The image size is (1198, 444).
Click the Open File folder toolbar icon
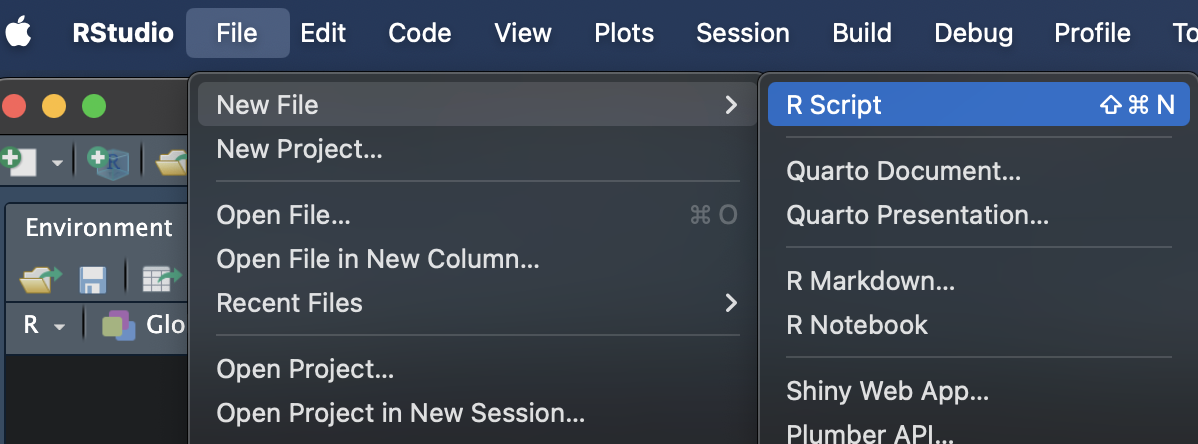point(174,160)
